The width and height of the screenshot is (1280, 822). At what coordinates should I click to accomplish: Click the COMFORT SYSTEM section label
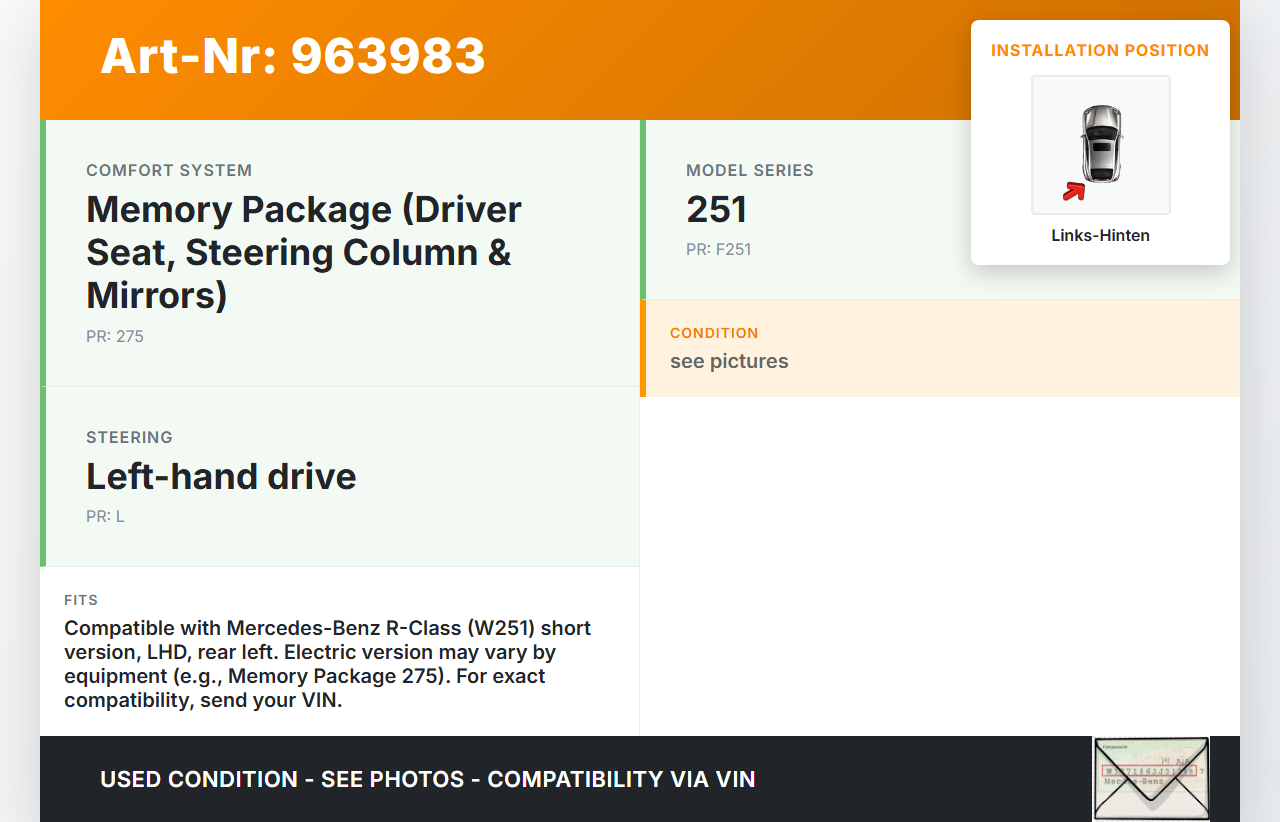pos(169,170)
